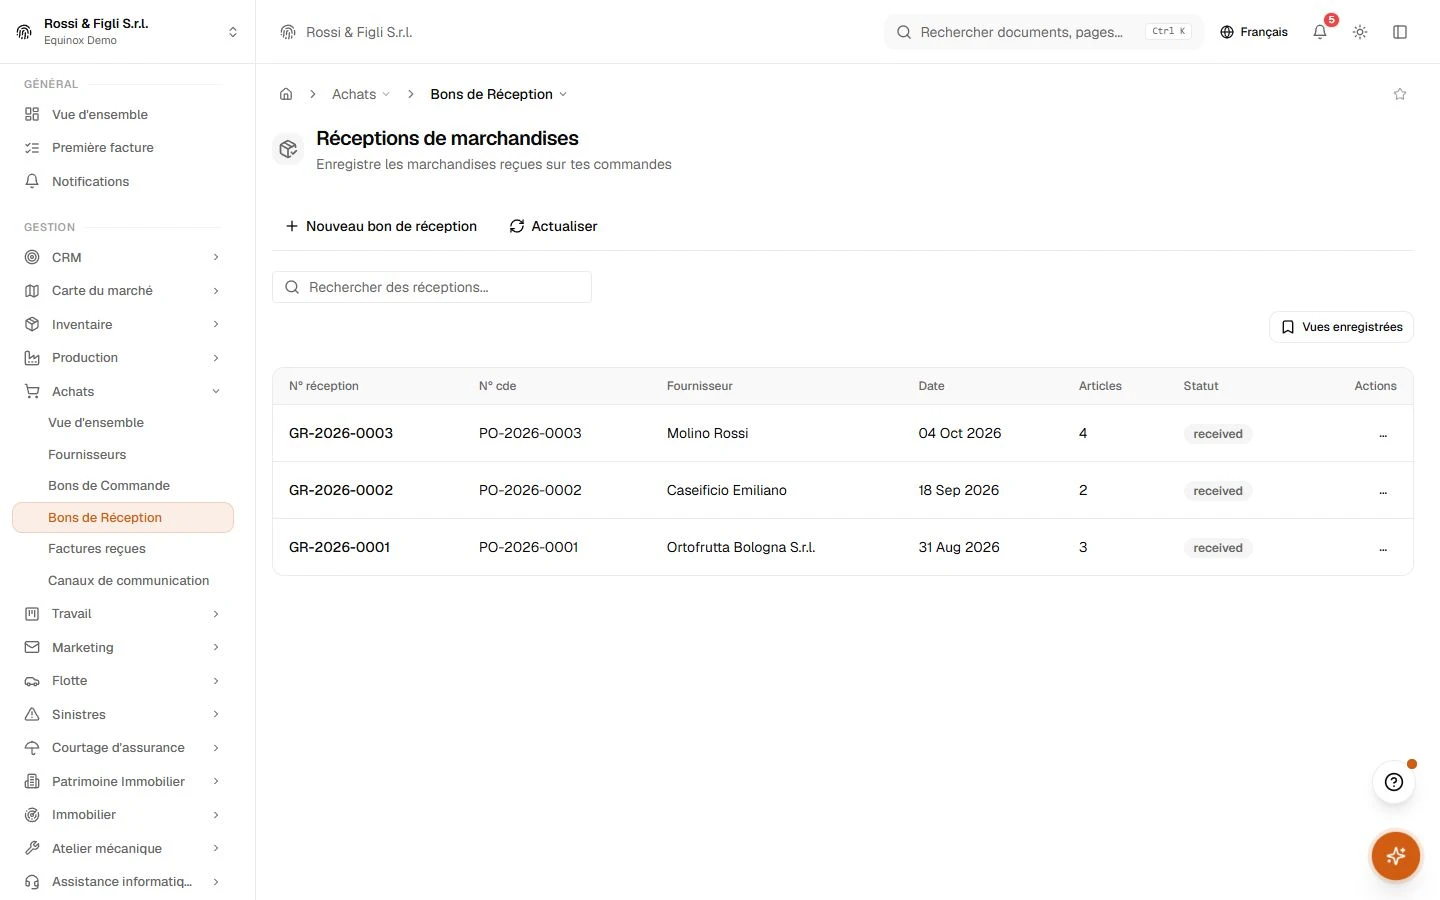Viewport: 1440px width, 900px height.
Task: Expand the Travail sidebar section
Action: tap(123, 614)
